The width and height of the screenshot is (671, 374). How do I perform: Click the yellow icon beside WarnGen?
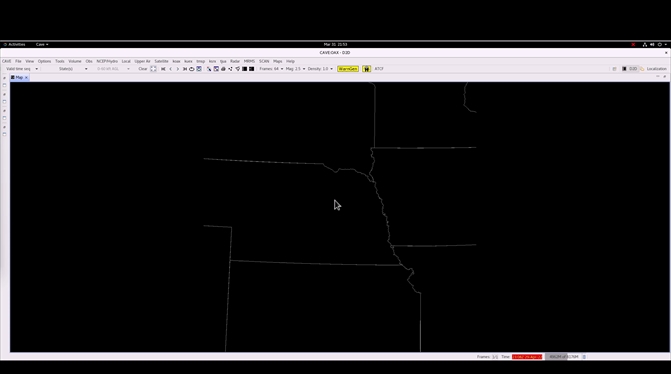[x=367, y=69]
